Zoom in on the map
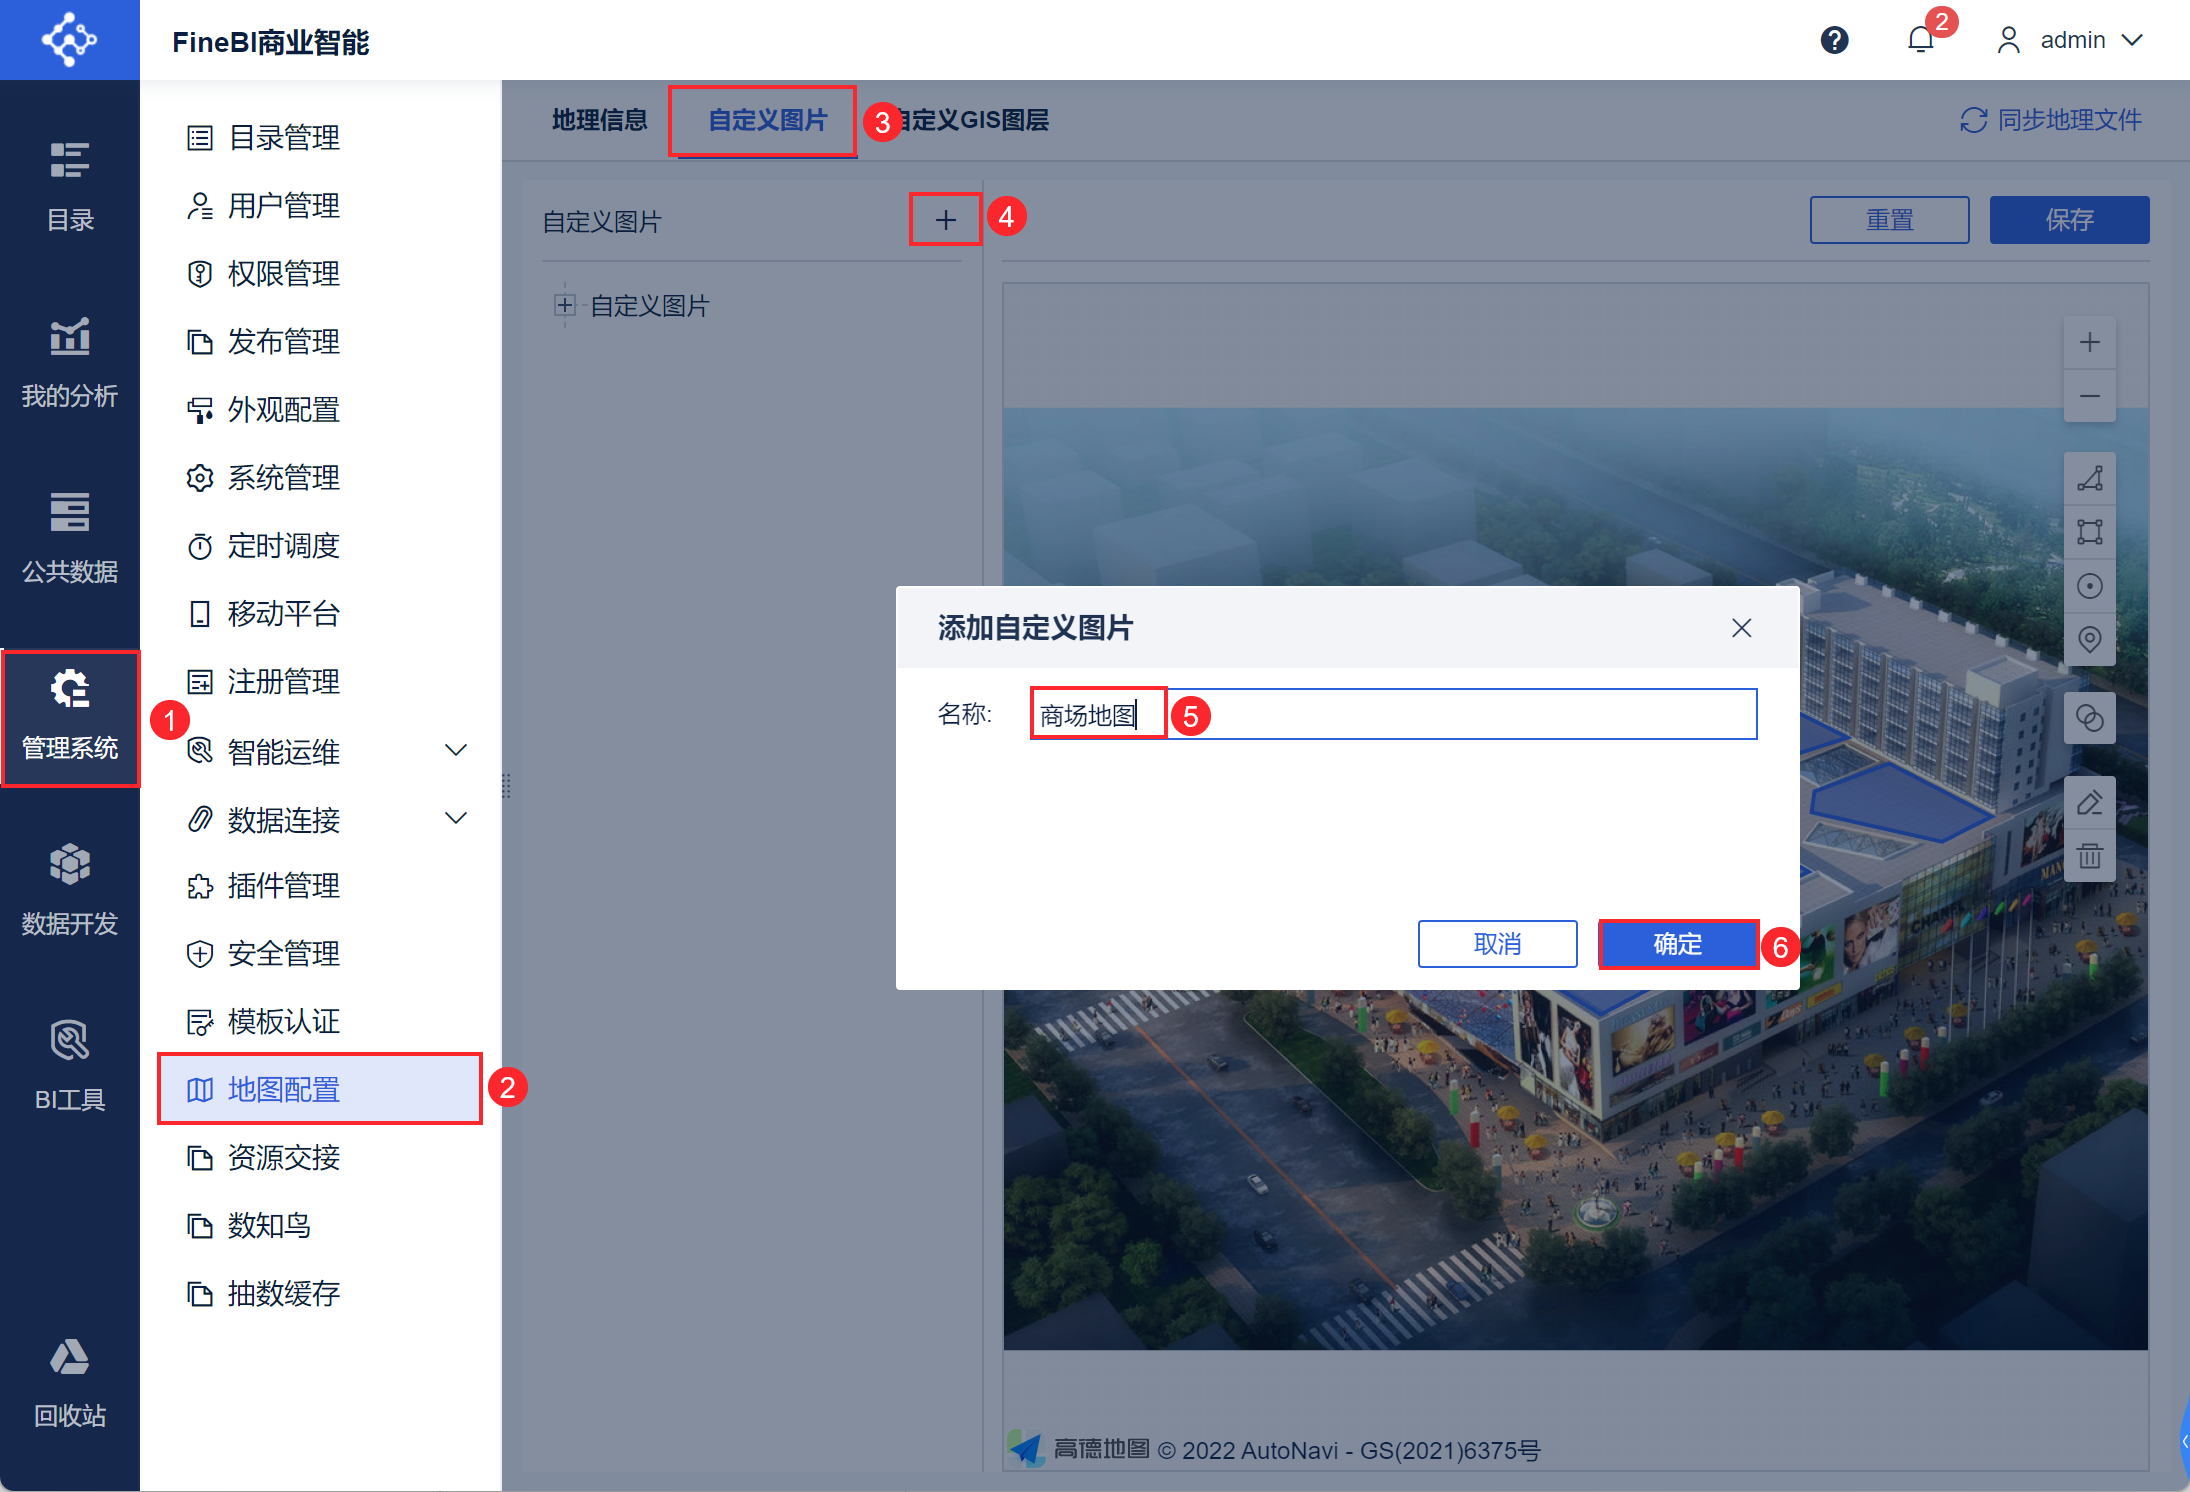 click(2089, 343)
